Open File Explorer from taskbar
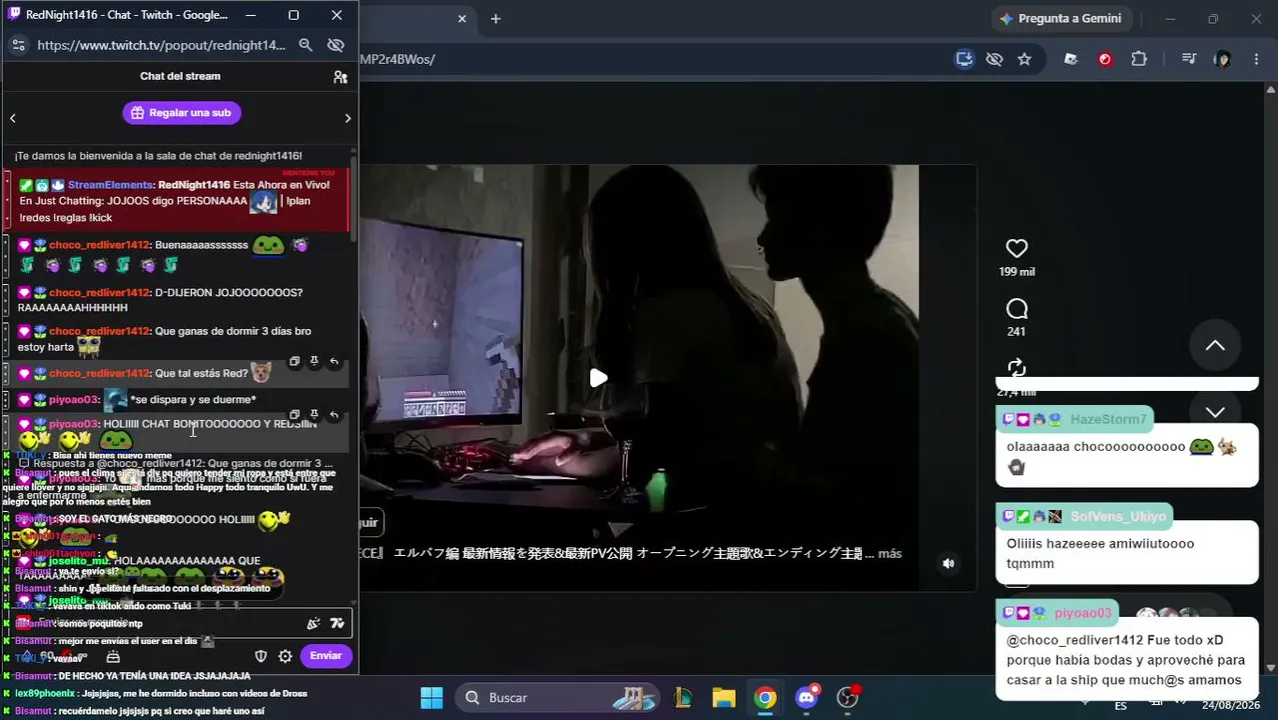 723,697
